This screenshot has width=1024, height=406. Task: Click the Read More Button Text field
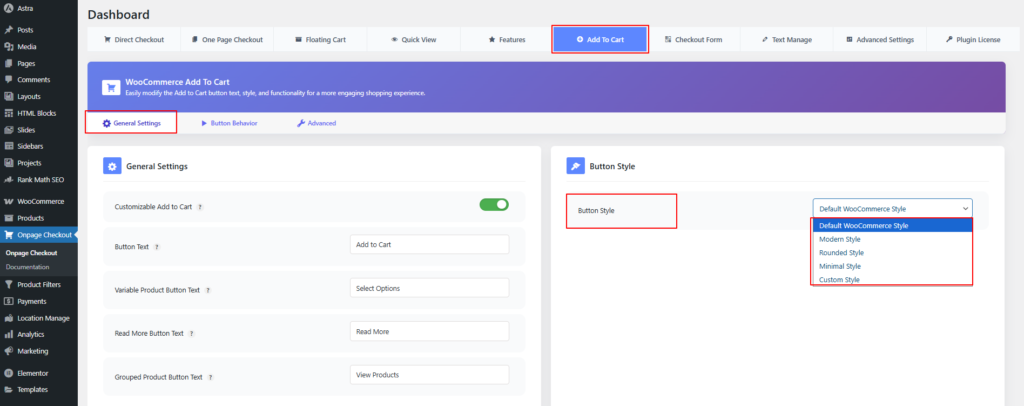point(429,331)
